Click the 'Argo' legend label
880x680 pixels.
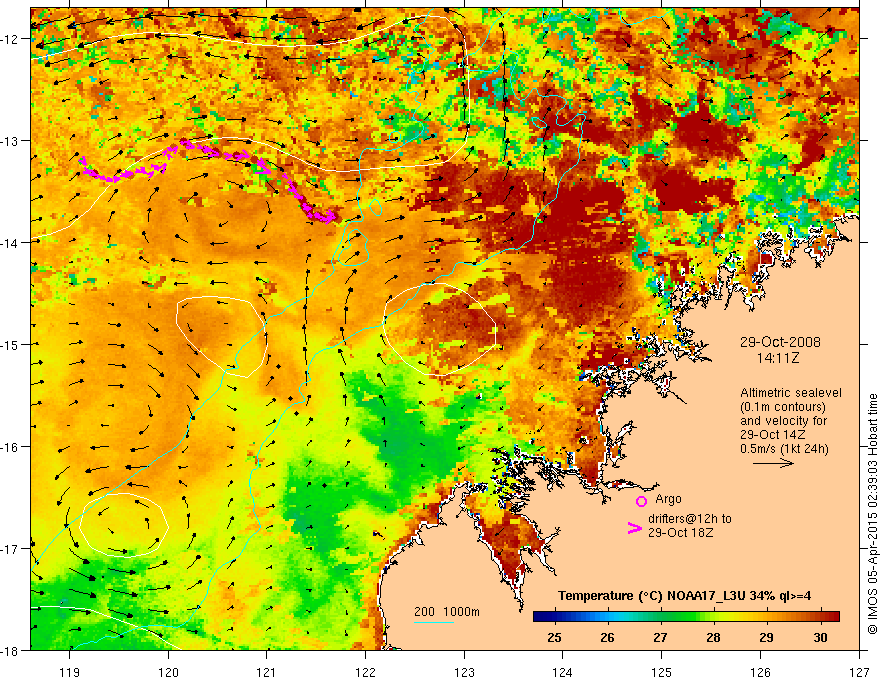[668, 499]
